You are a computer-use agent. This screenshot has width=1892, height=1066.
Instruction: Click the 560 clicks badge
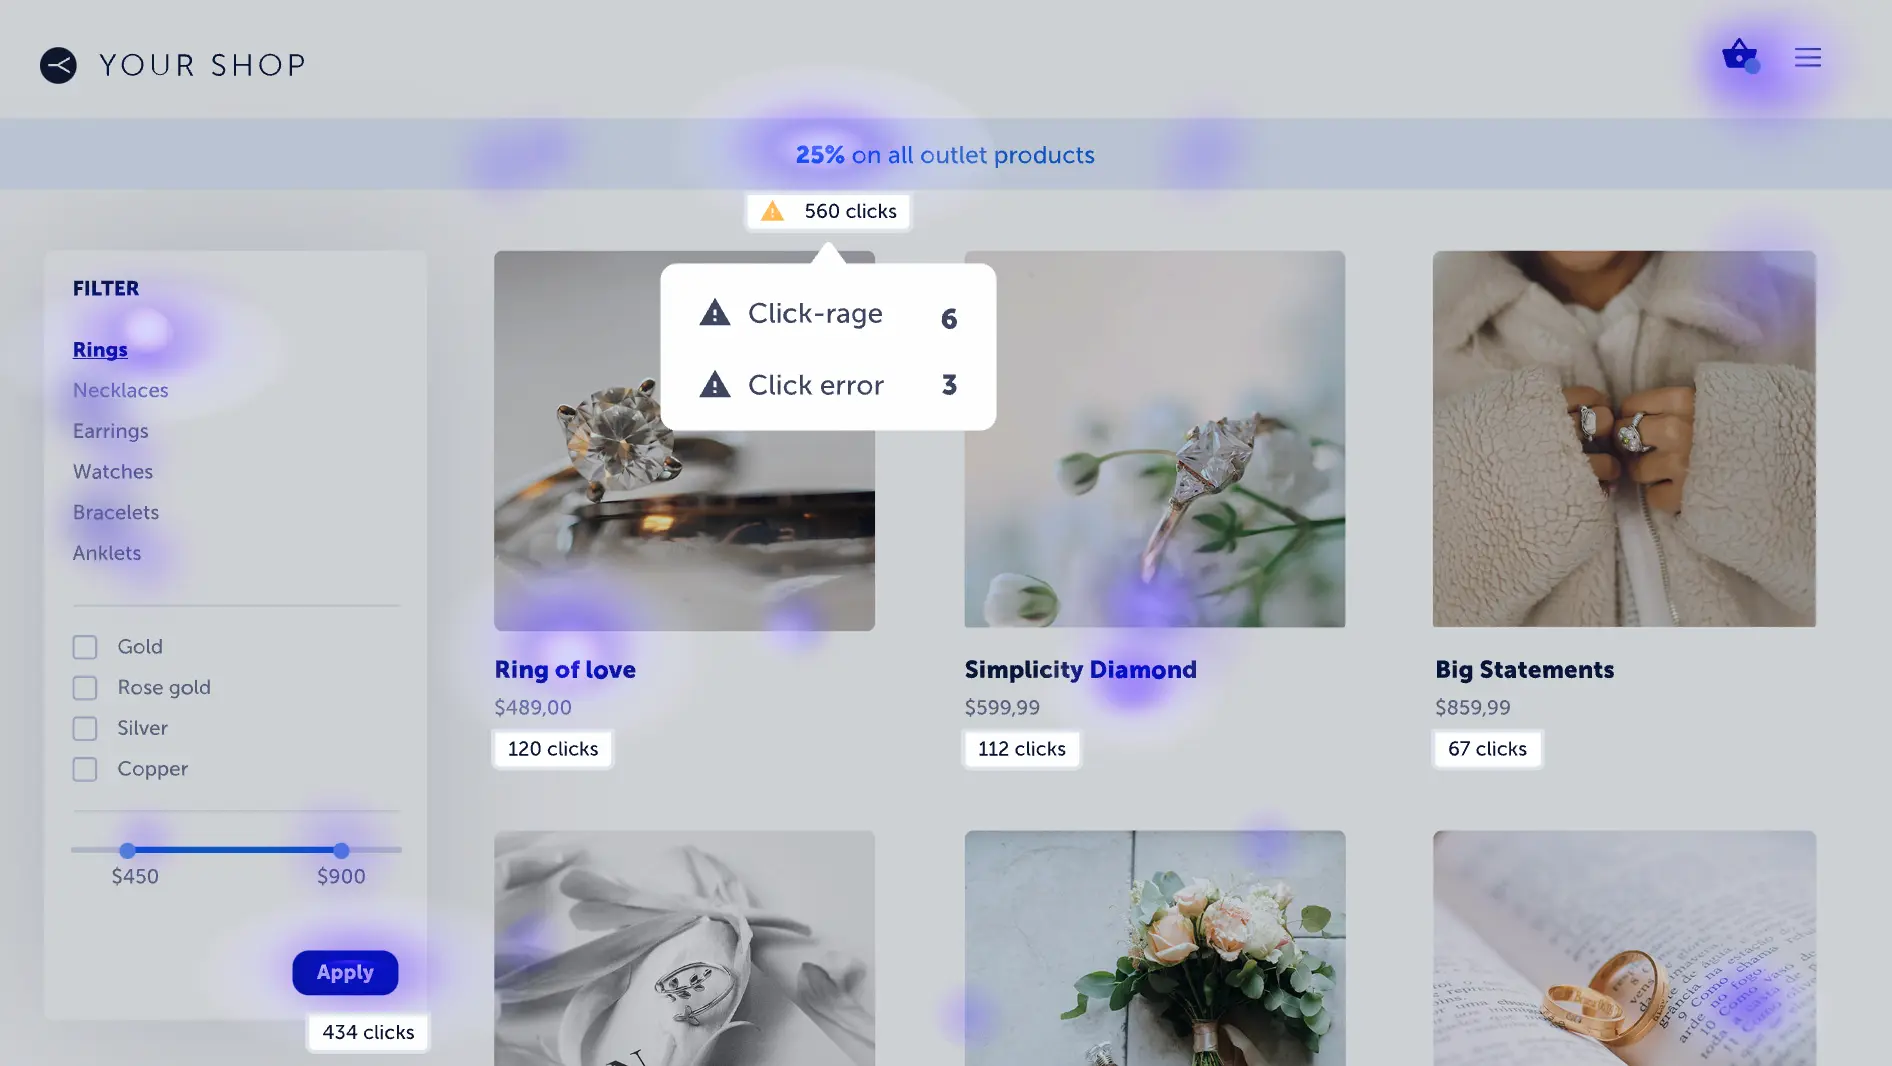coord(828,211)
